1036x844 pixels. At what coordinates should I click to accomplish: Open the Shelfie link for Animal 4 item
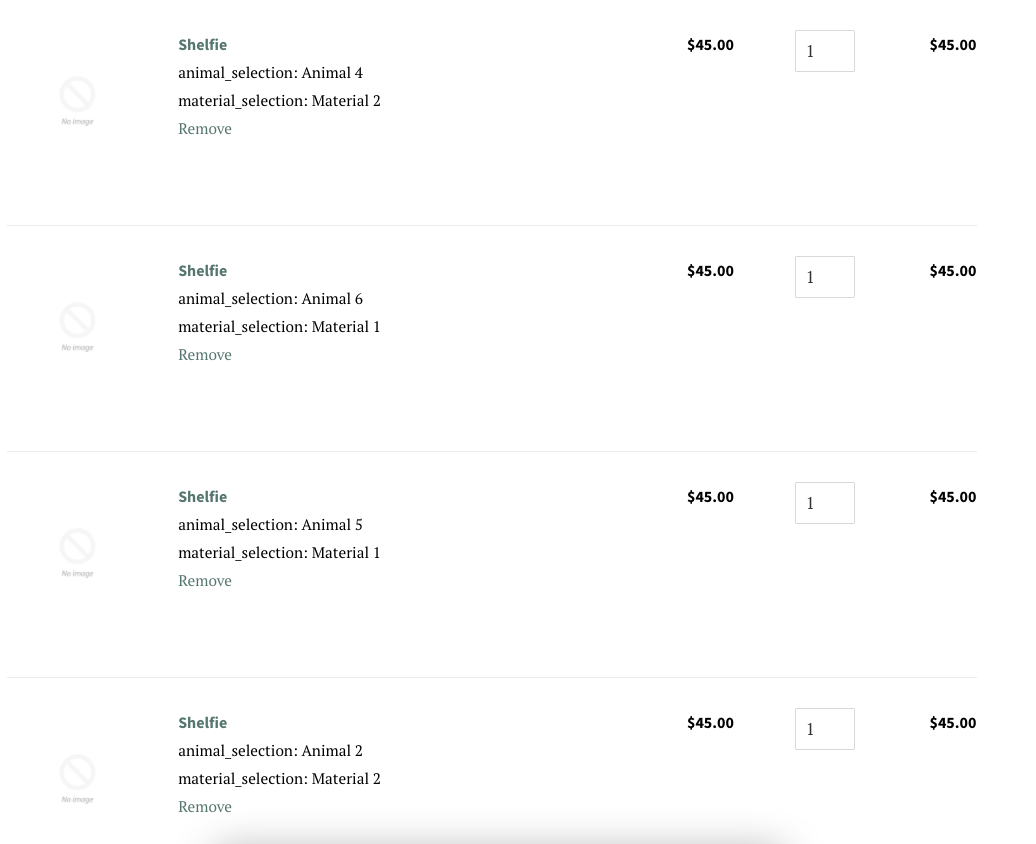point(202,45)
